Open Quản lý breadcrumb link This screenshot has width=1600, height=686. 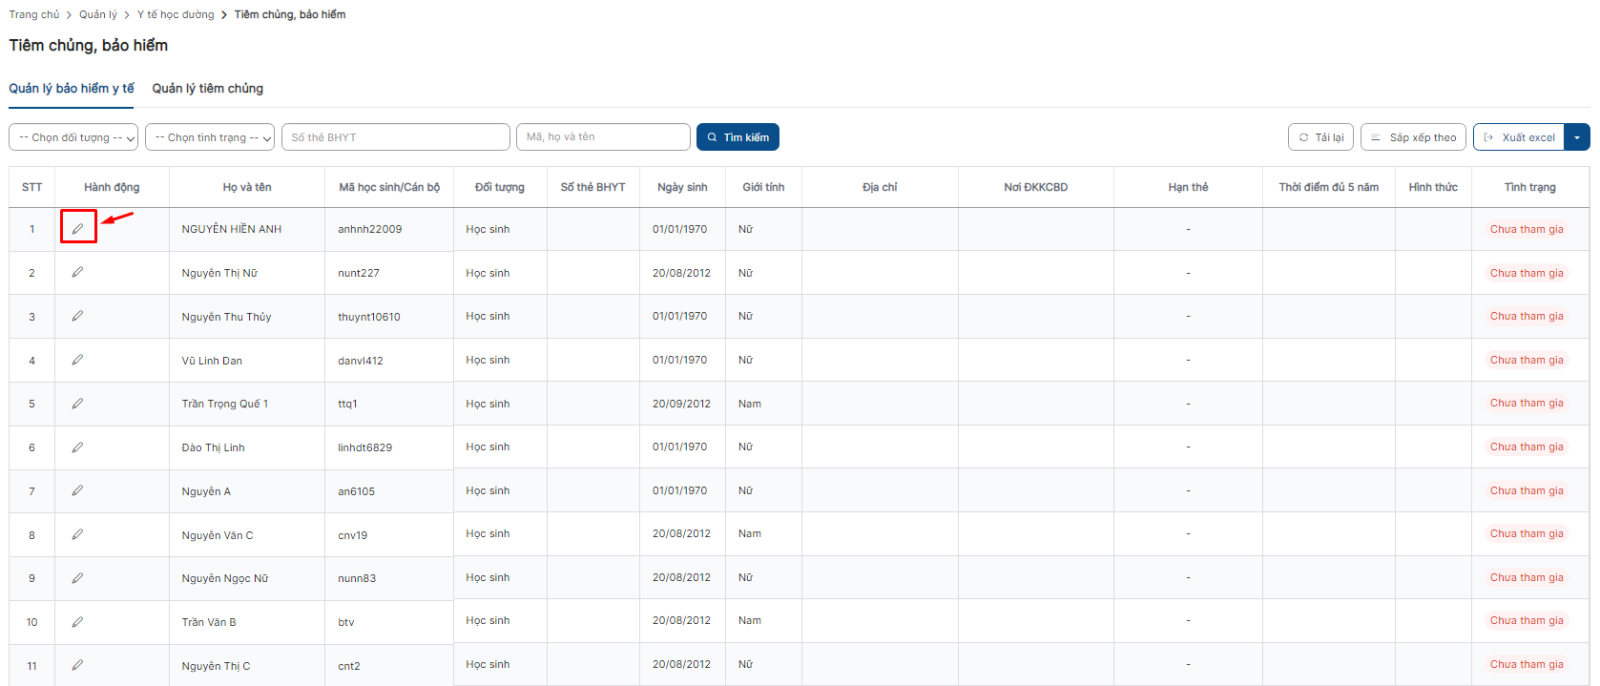pyautogui.click(x=98, y=15)
